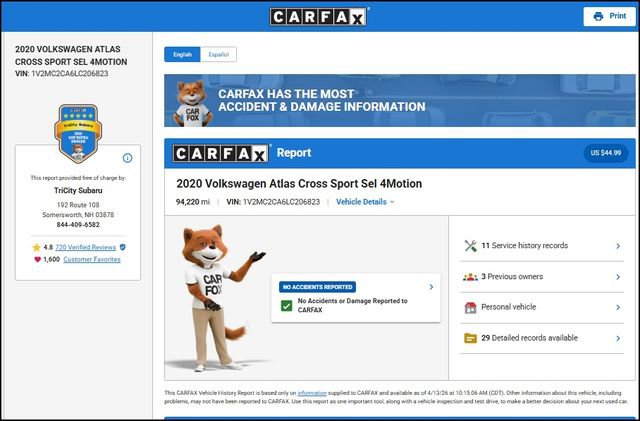Viewport: 640px width, 421px height.
Task: Select the English language tab
Action: [x=182, y=54]
